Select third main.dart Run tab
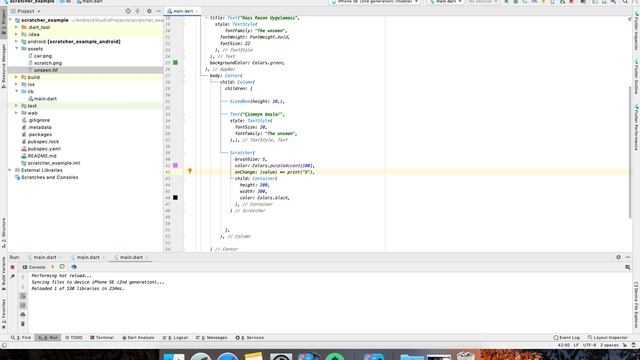The image size is (640, 360). [131, 258]
